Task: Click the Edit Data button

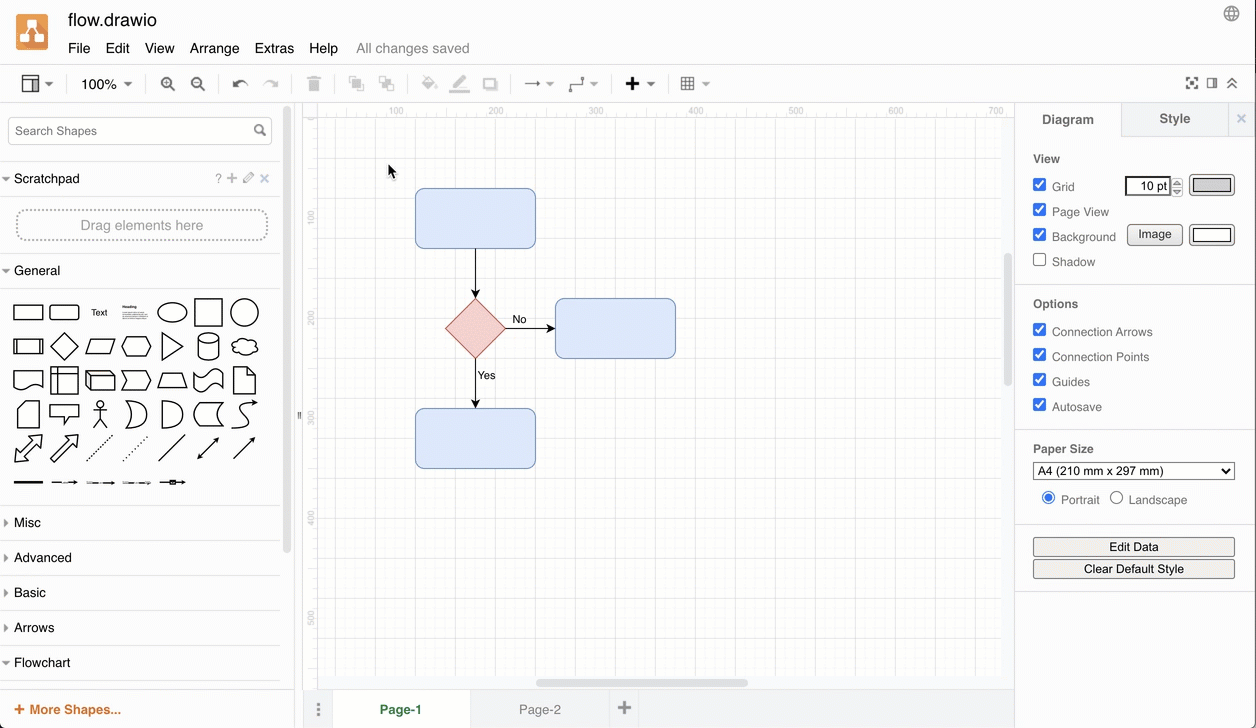Action: tap(1133, 547)
